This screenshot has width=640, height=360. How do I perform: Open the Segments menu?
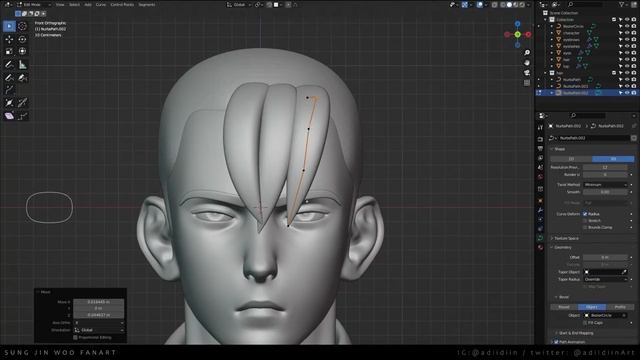[147, 5]
